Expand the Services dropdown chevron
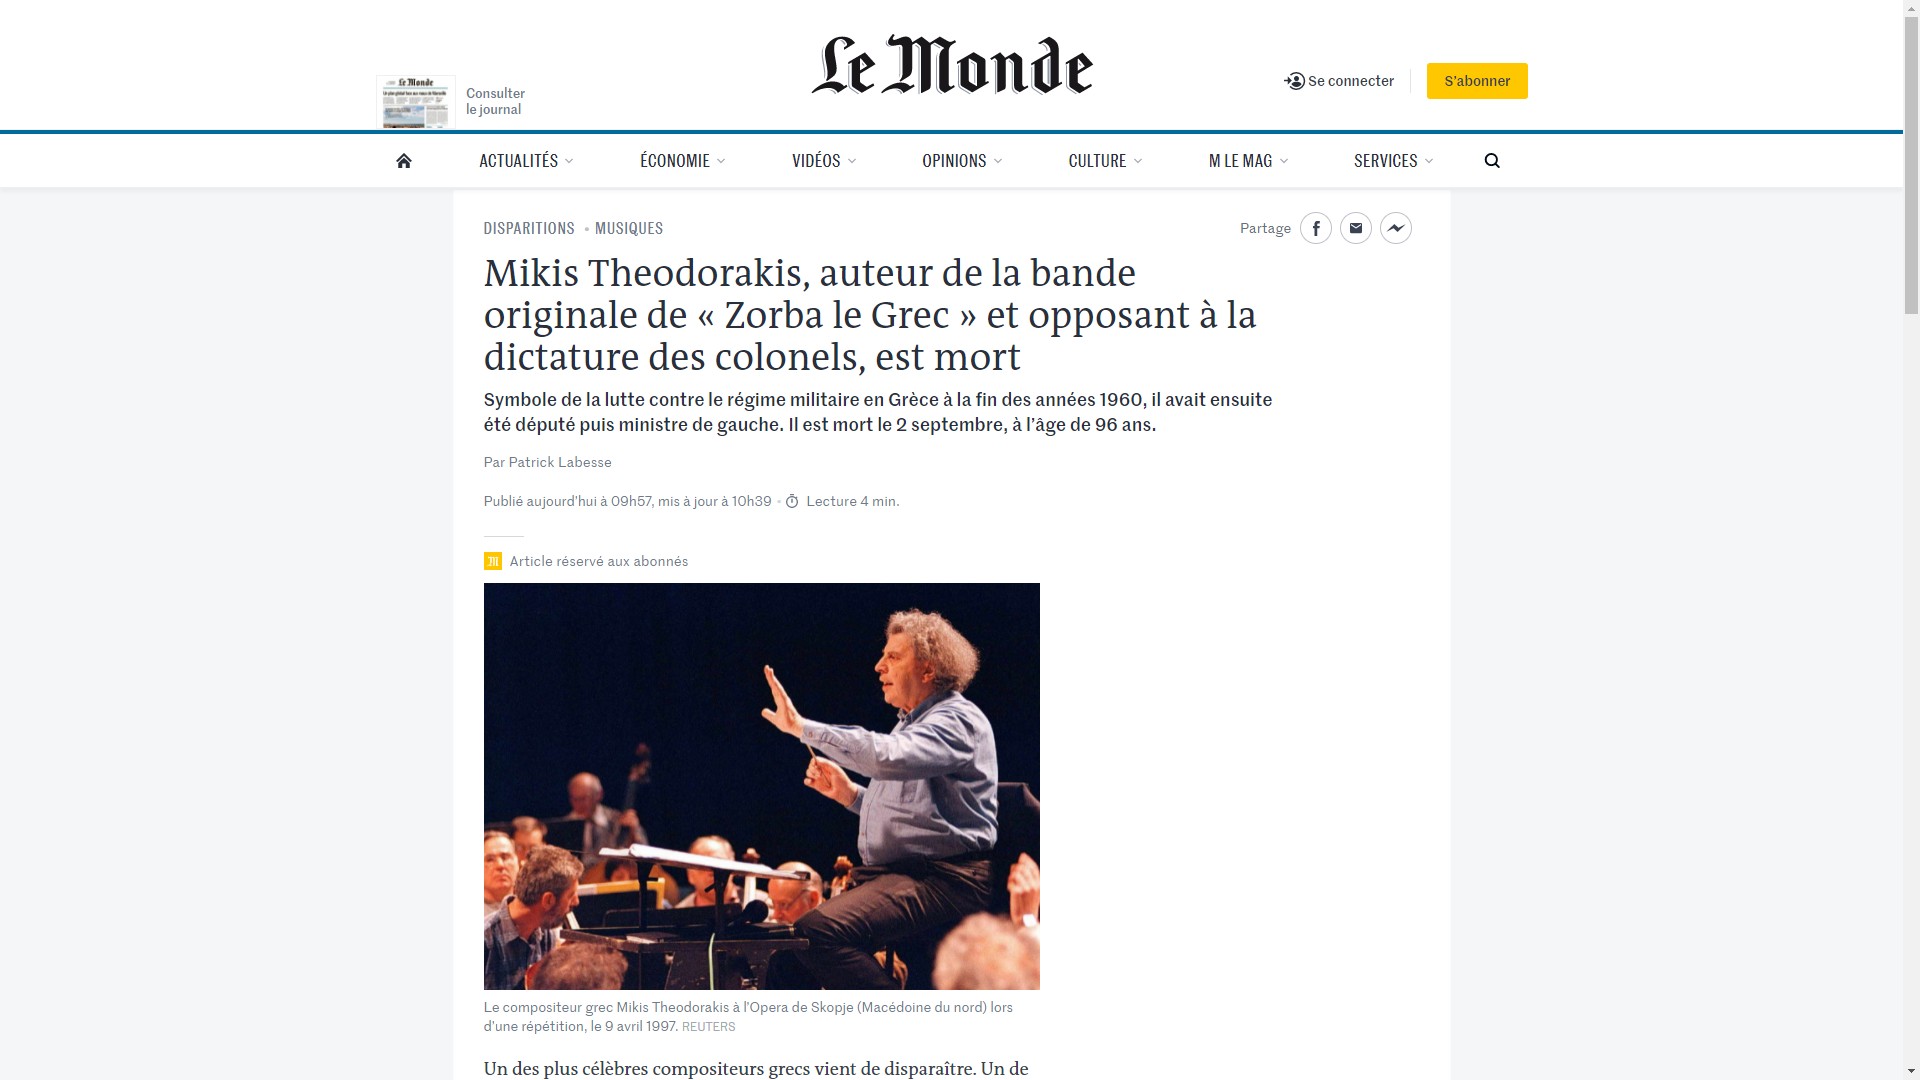This screenshot has height=1080, width=1920. point(1429,161)
